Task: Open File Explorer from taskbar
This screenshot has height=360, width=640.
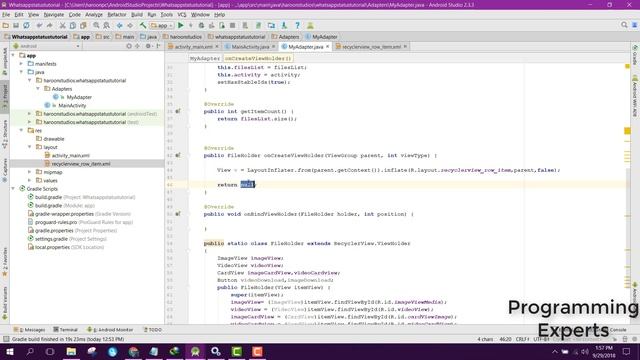Action: point(71,351)
